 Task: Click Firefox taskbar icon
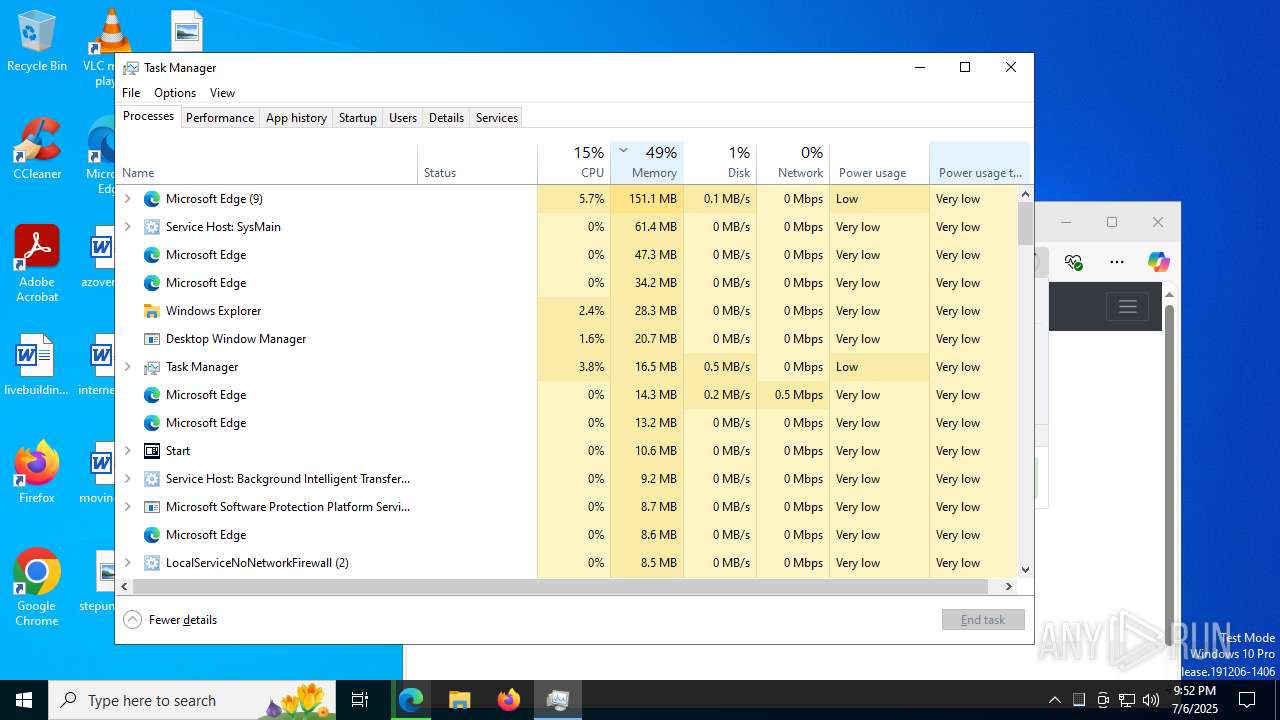[x=508, y=700]
